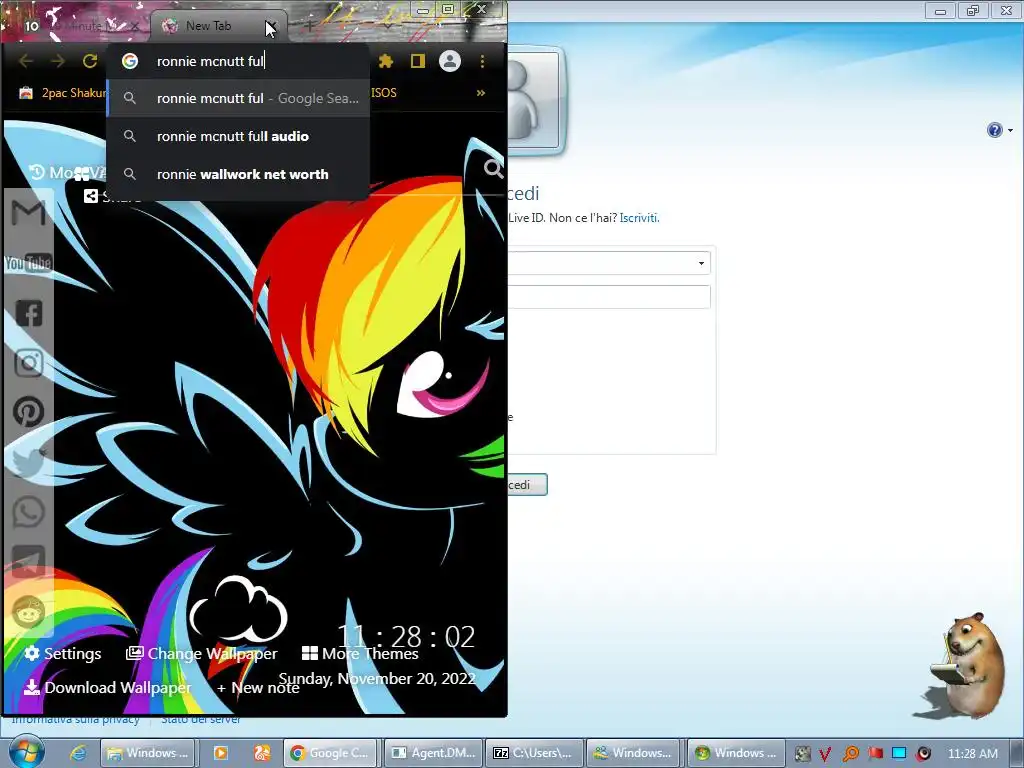Open the Live ID dropdown in Messenger
This screenshot has width=1024, height=768.
coord(701,263)
